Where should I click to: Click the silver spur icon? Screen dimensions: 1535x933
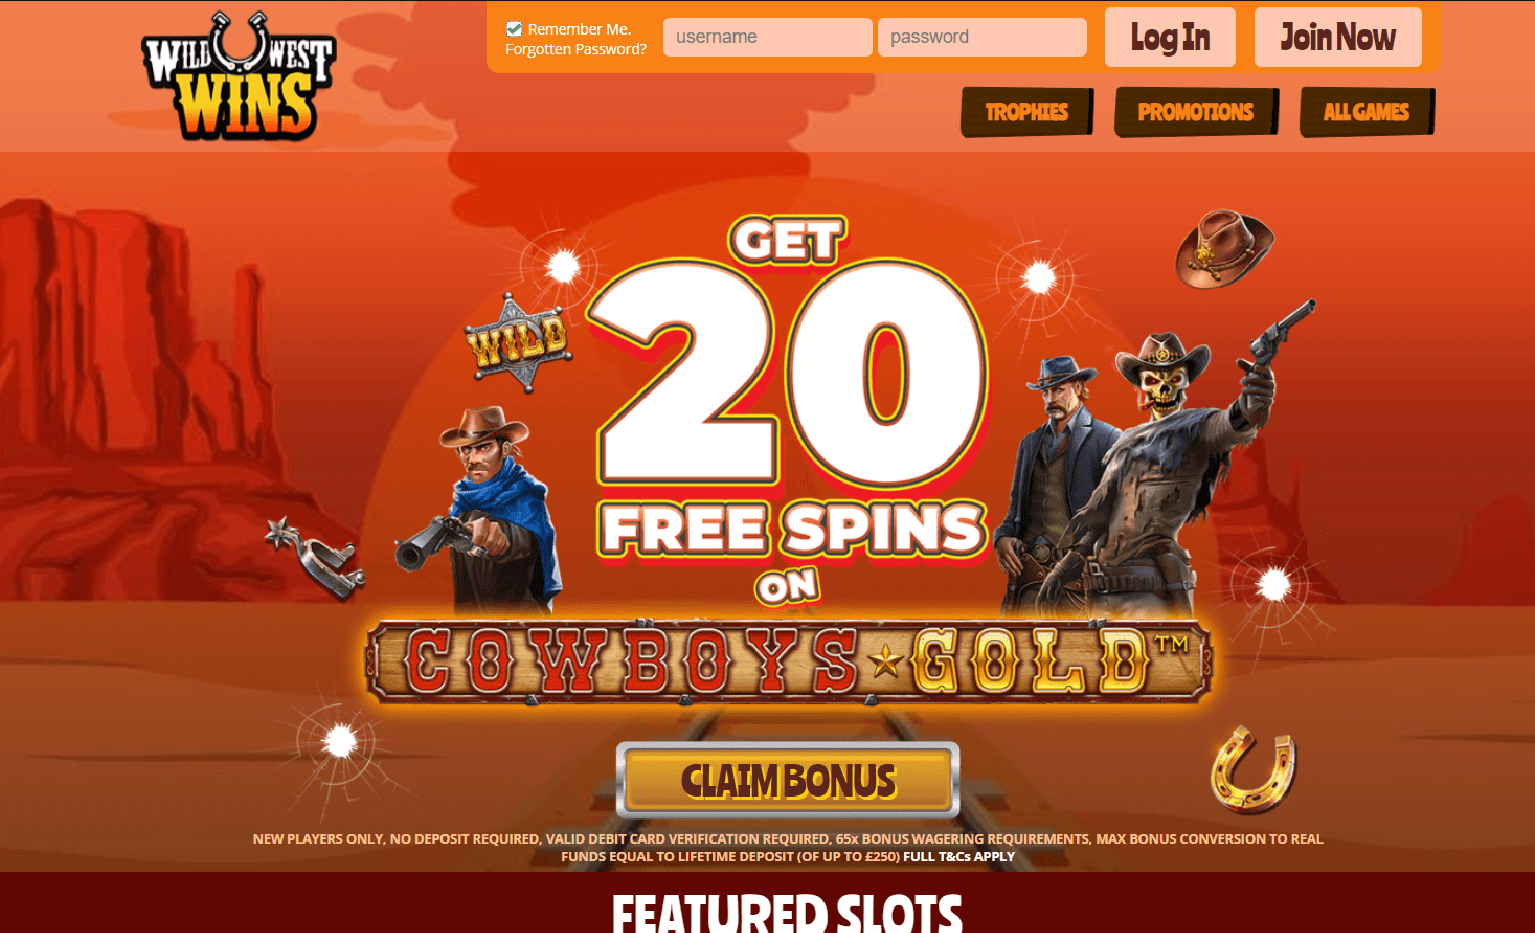316,558
